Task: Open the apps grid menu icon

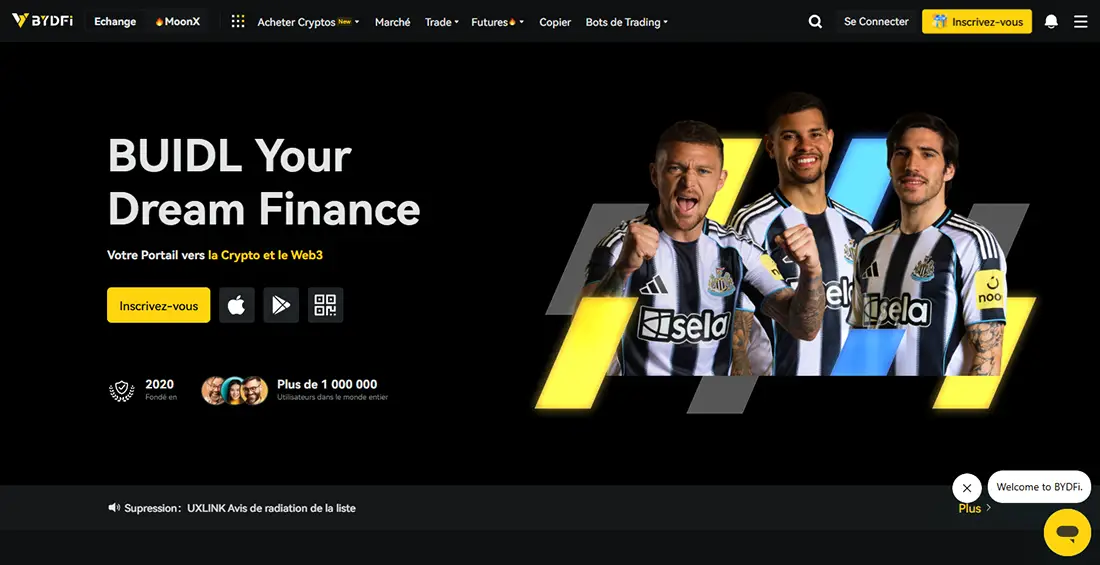Action: (x=238, y=22)
